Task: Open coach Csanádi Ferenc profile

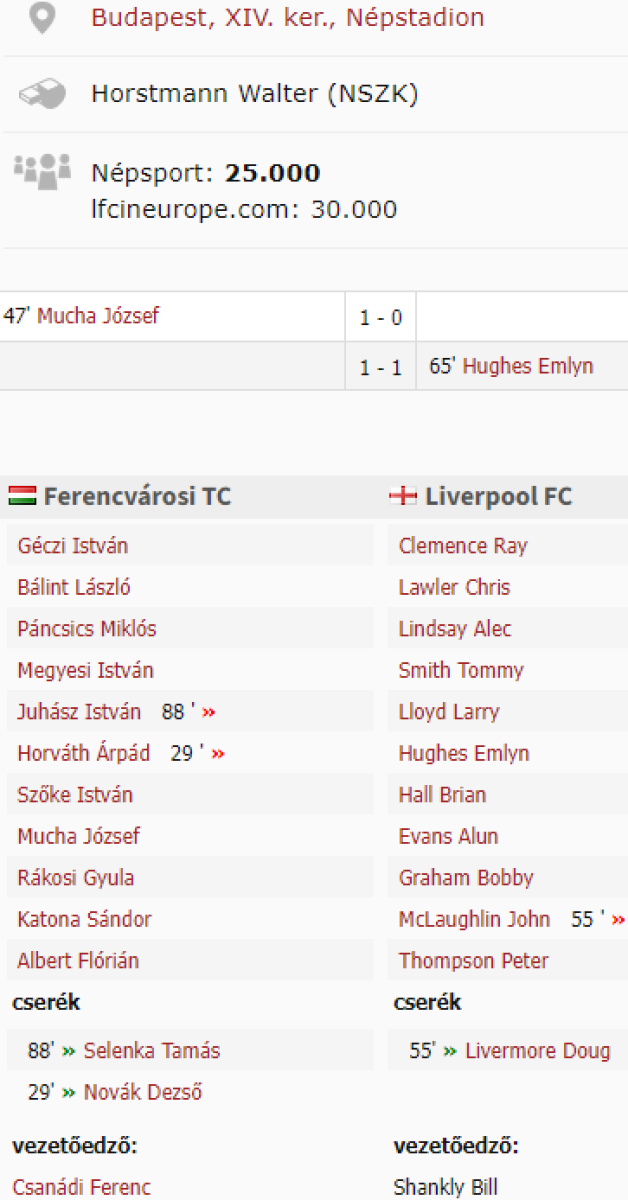Action: 82,1188
